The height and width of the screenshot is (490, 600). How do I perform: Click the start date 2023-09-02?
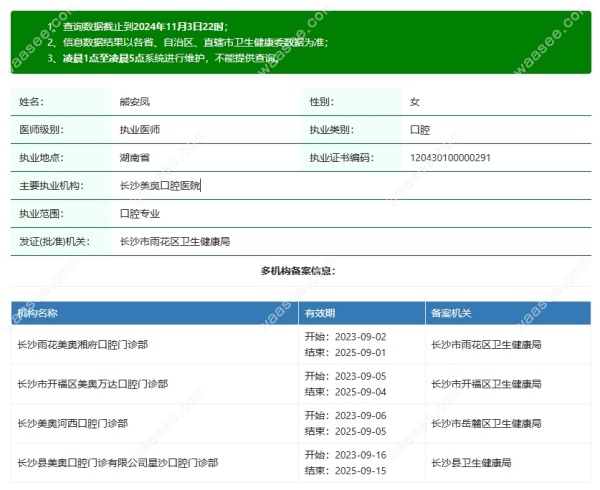[360, 337]
